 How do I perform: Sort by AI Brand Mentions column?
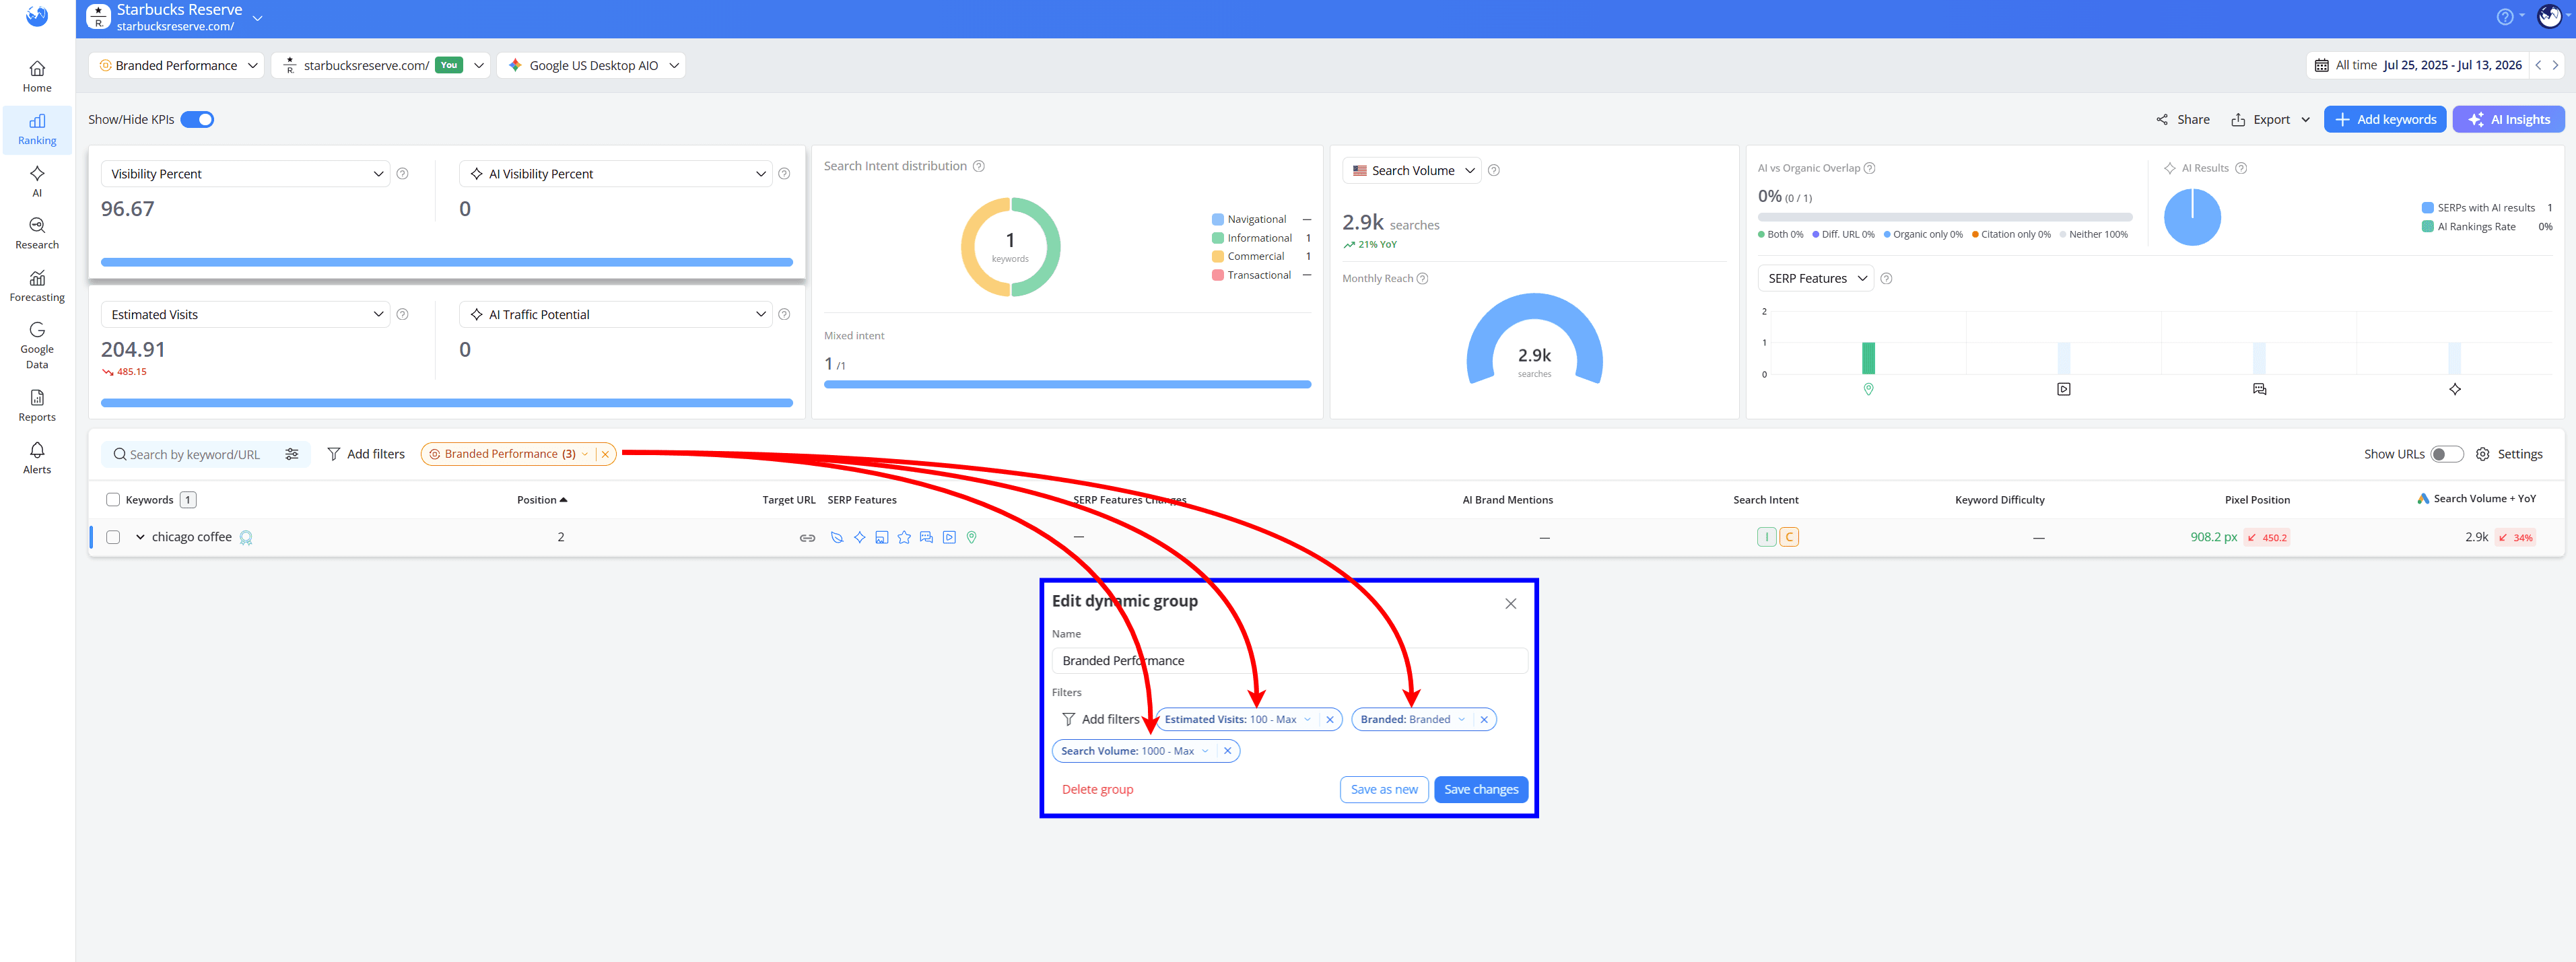(1507, 500)
